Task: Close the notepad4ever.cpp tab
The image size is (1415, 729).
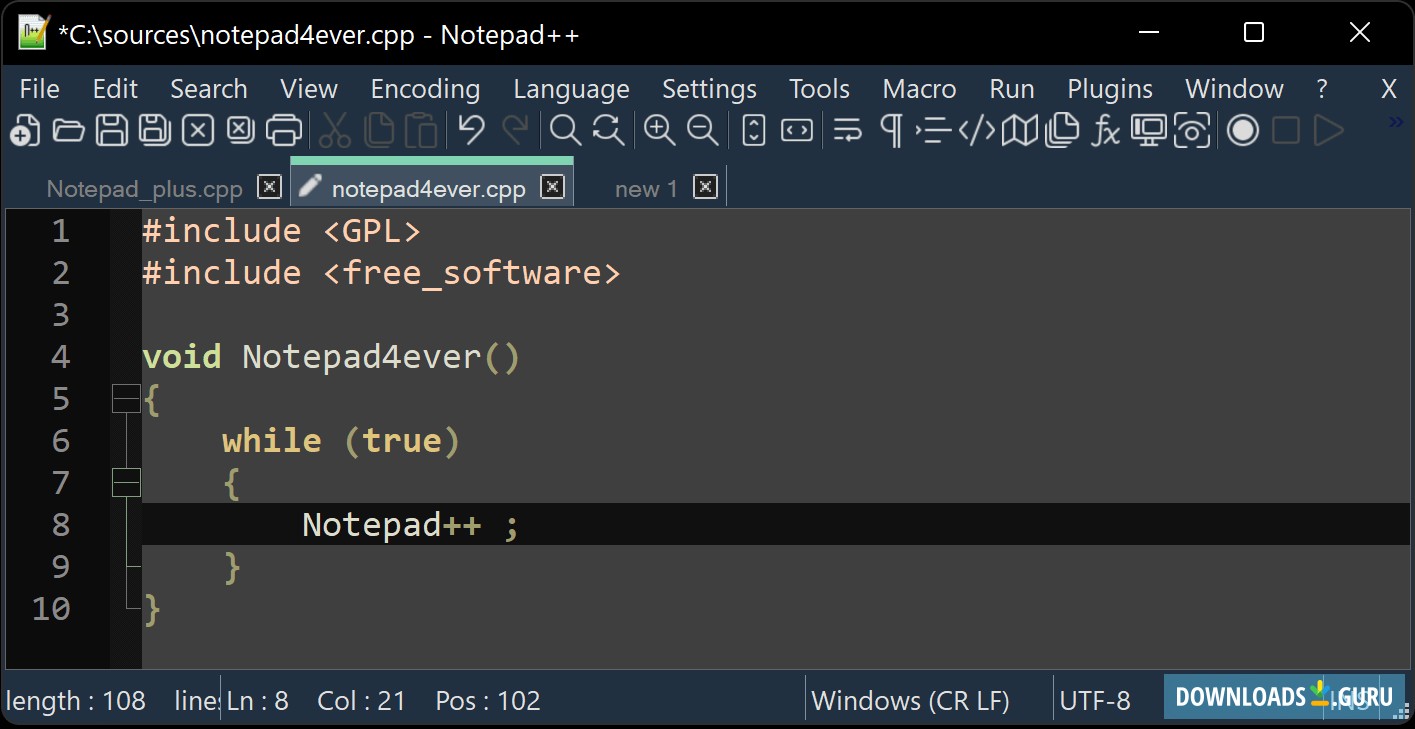Action: [x=552, y=186]
